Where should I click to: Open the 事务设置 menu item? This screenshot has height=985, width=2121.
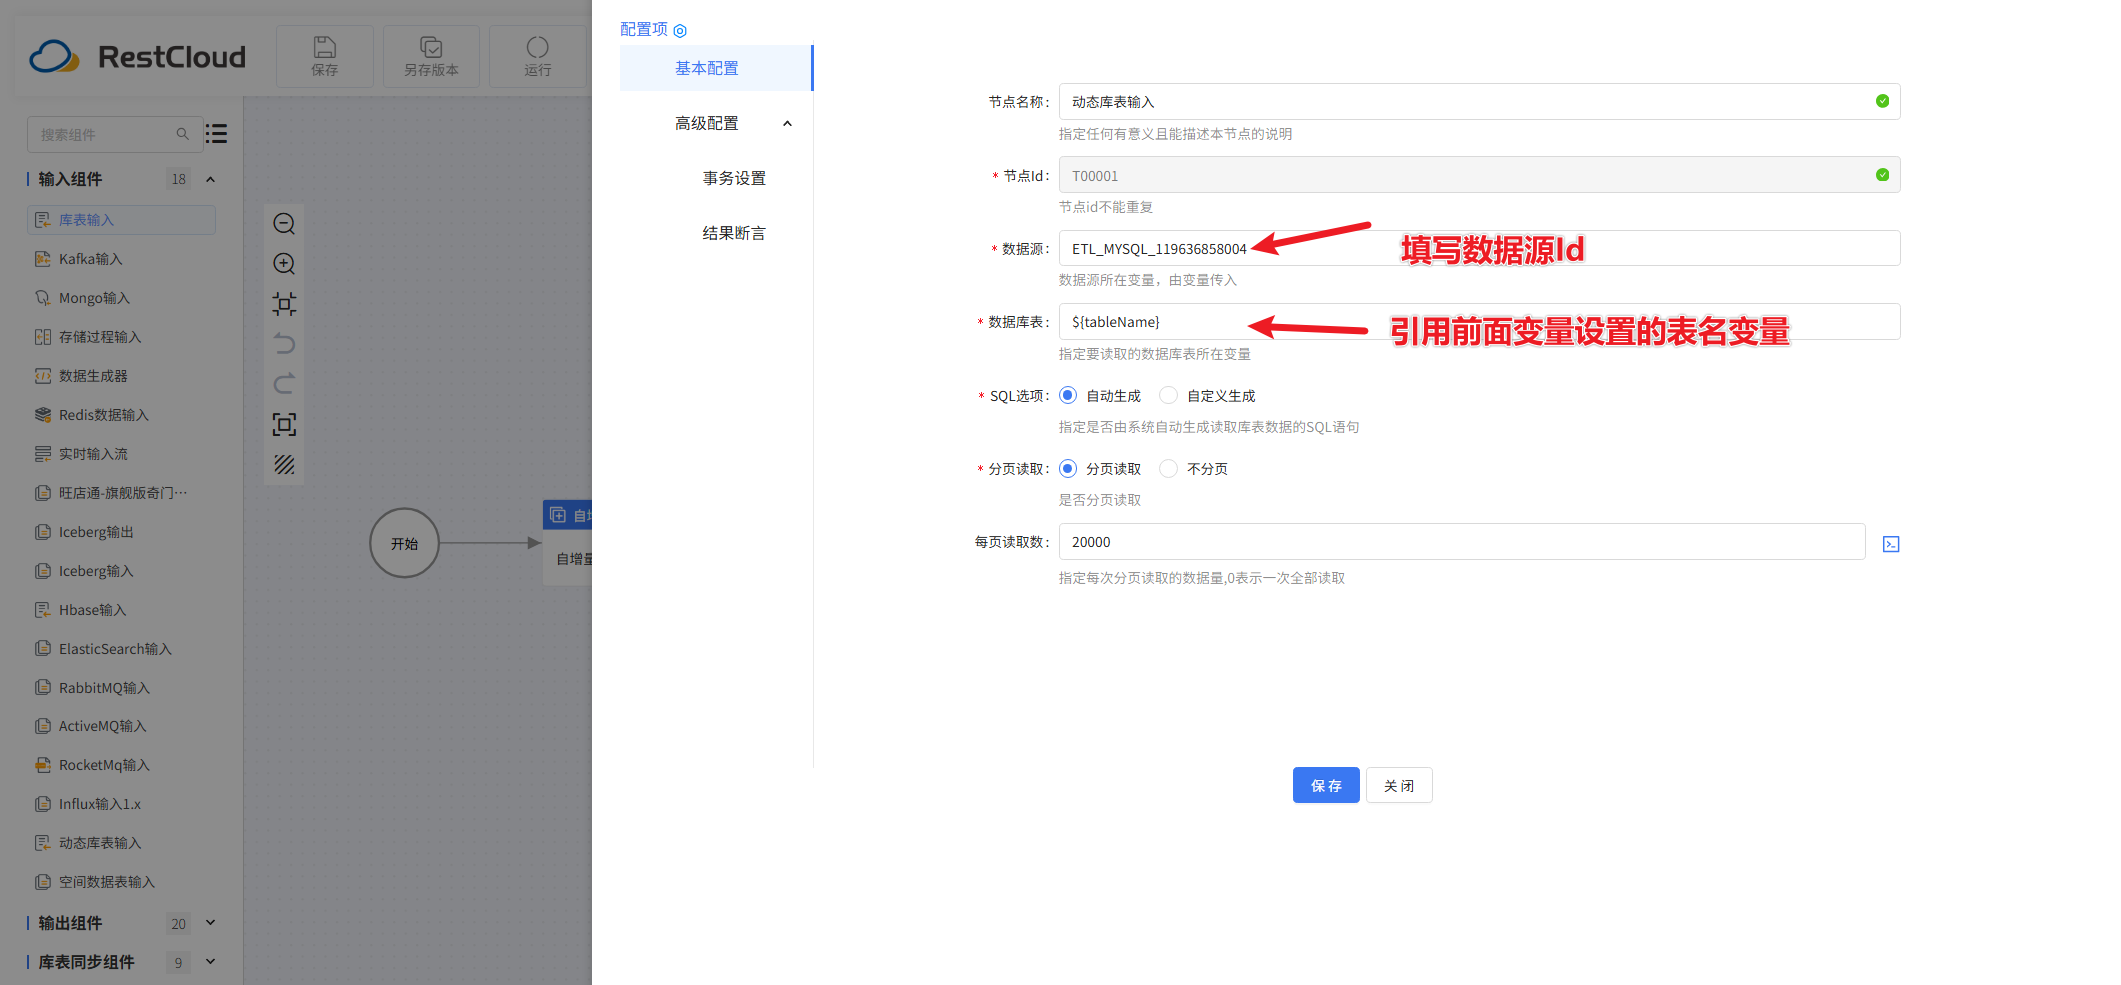[x=734, y=178]
